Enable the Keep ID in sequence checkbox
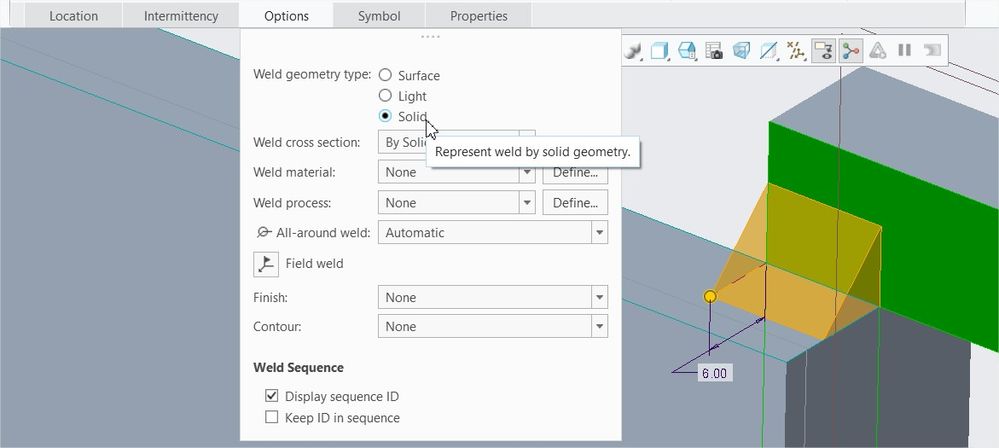999x448 pixels. [x=271, y=417]
